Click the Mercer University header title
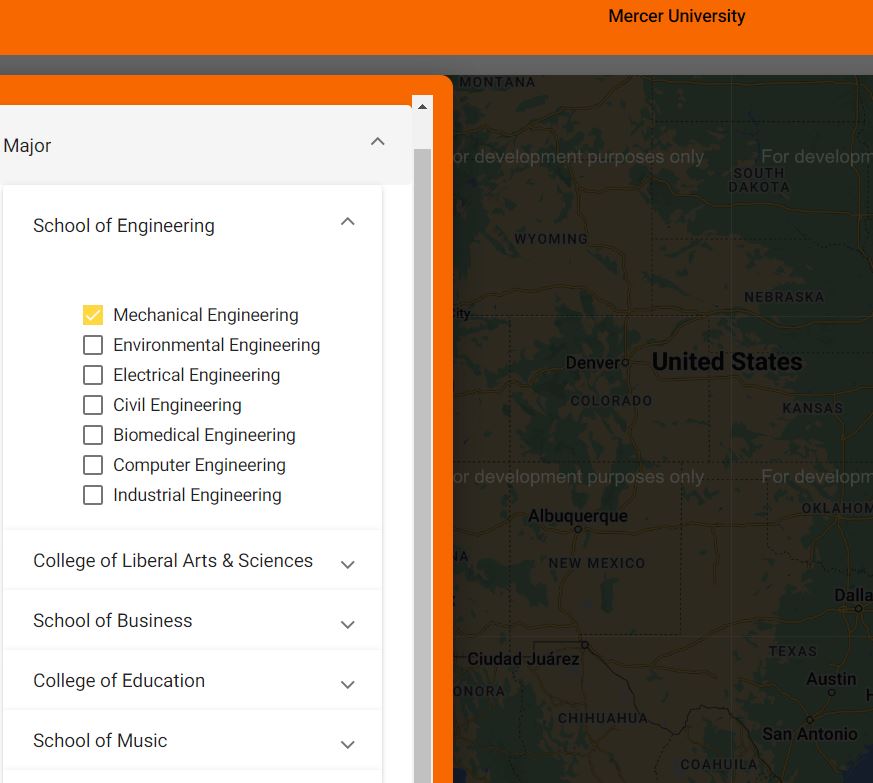Viewport: 873px width, 783px height. pos(676,16)
